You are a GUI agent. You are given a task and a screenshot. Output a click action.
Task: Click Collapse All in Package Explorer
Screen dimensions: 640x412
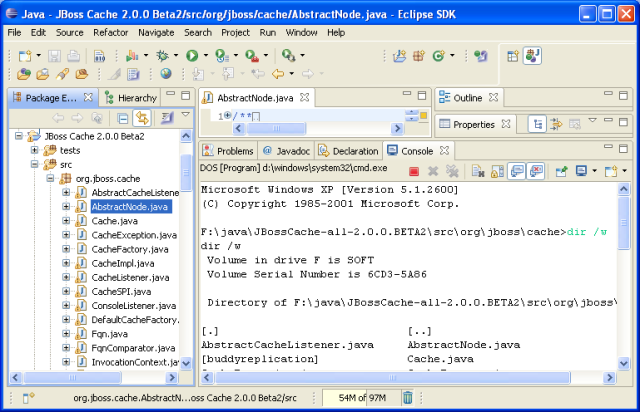click(122, 118)
